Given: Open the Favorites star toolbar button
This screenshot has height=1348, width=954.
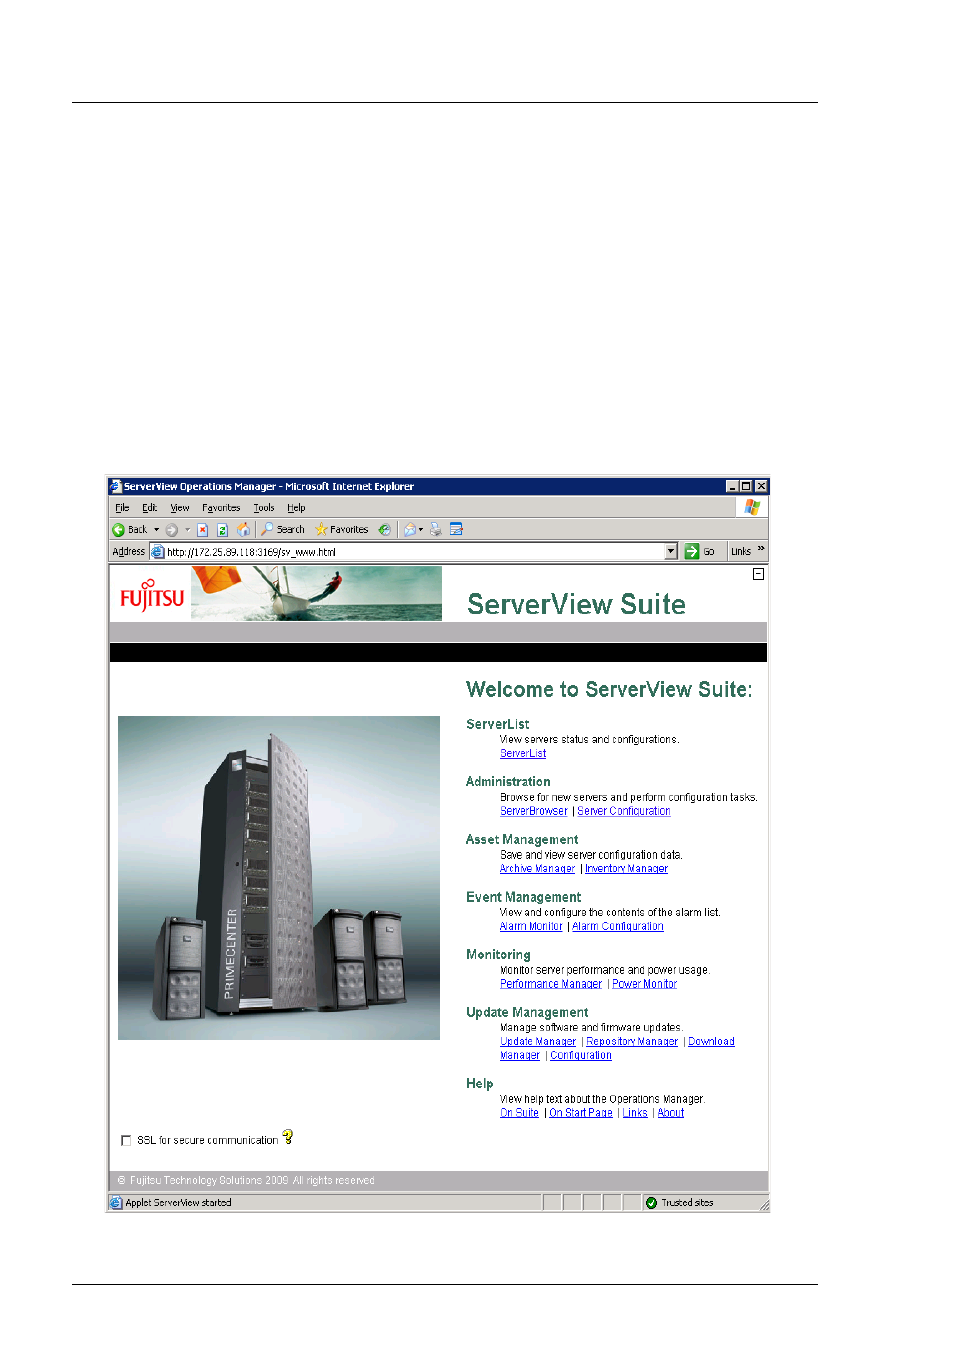Looking at the screenshot, I should (341, 529).
